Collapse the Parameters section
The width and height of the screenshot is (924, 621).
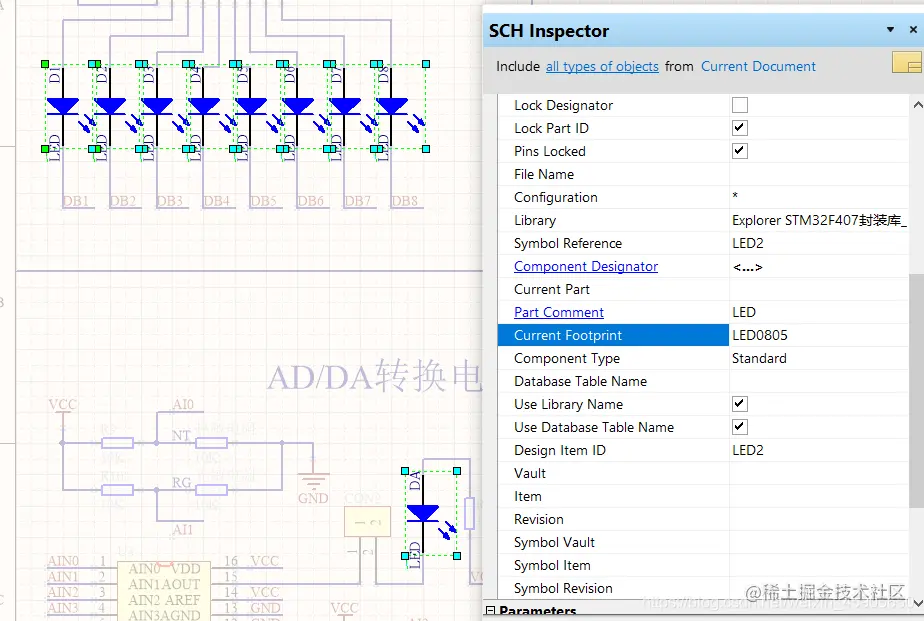[490, 611]
